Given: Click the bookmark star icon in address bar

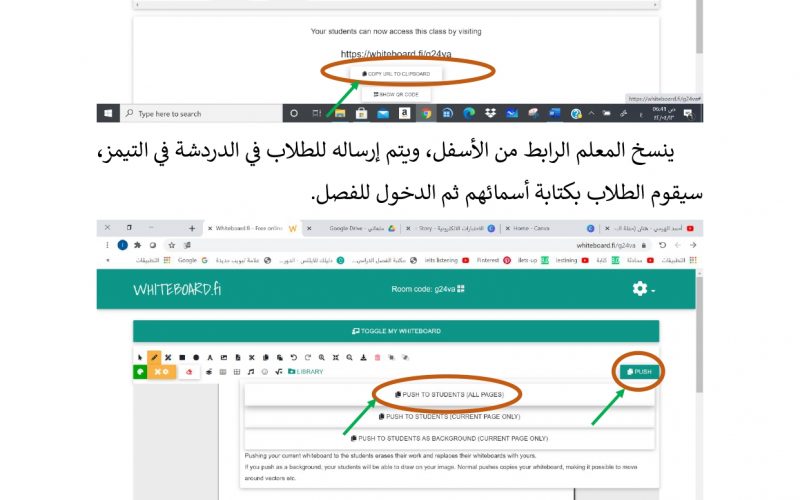Looking at the screenshot, I should tap(172, 245).
